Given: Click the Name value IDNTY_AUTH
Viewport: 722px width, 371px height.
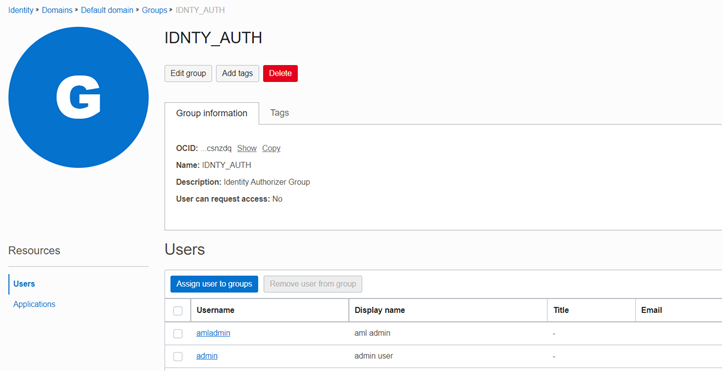Looking at the screenshot, I should point(227,165).
